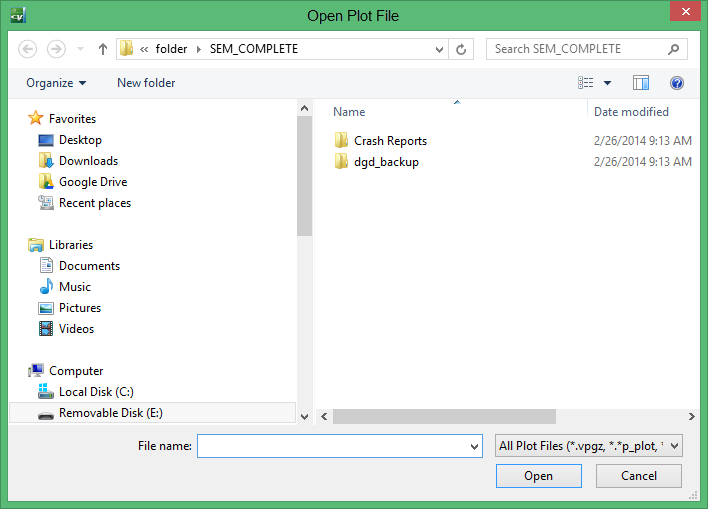Click the Libraries icon
Image resolution: width=708 pixels, height=509 pixels.
pyautogui.click(x=36, y=245)
